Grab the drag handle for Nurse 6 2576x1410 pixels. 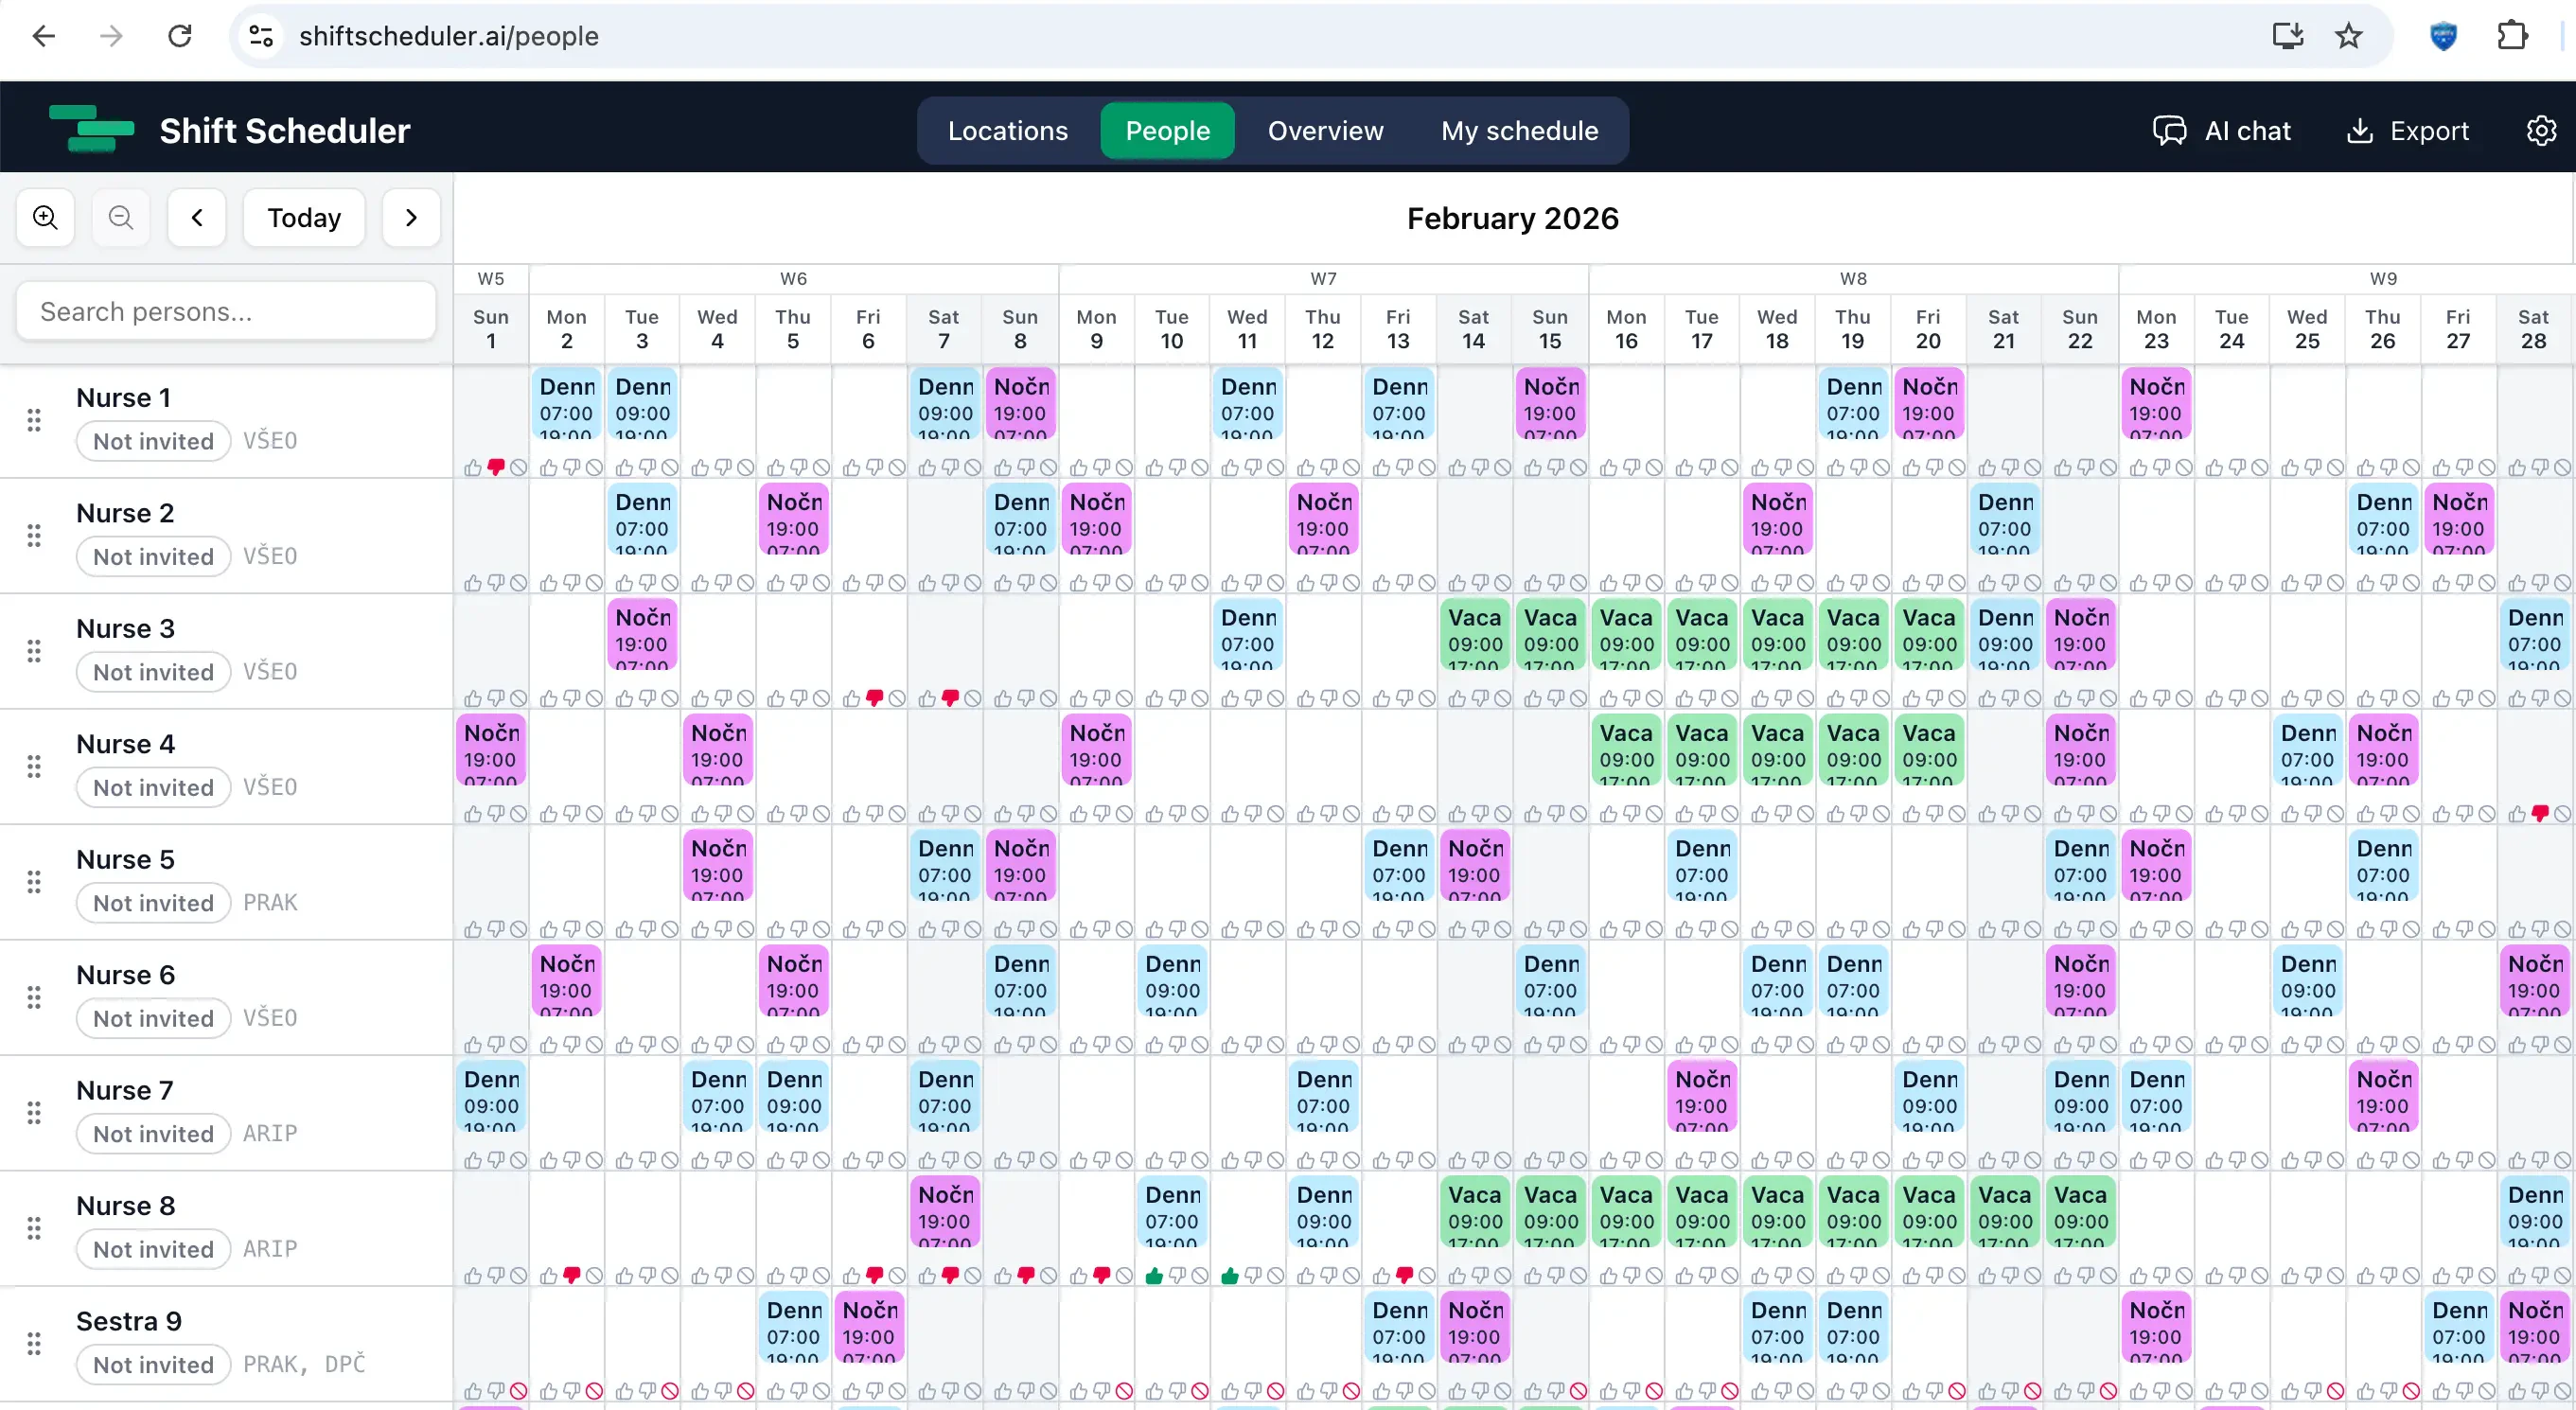(34, 997)
